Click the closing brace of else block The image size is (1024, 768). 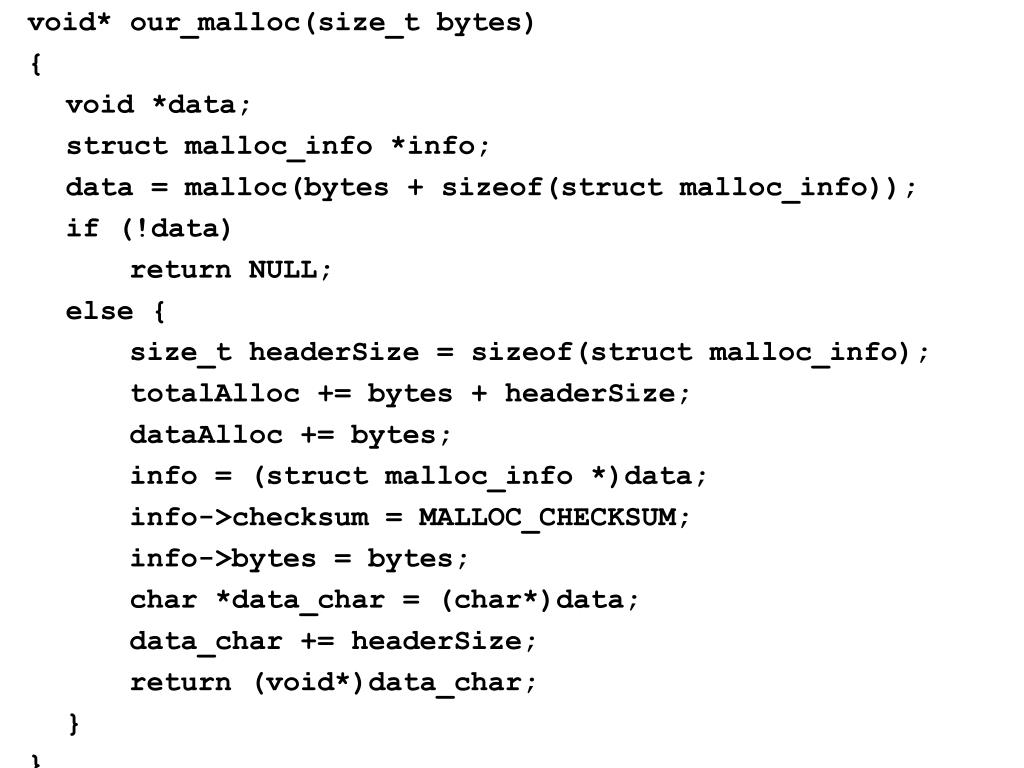tap(74, 724)
